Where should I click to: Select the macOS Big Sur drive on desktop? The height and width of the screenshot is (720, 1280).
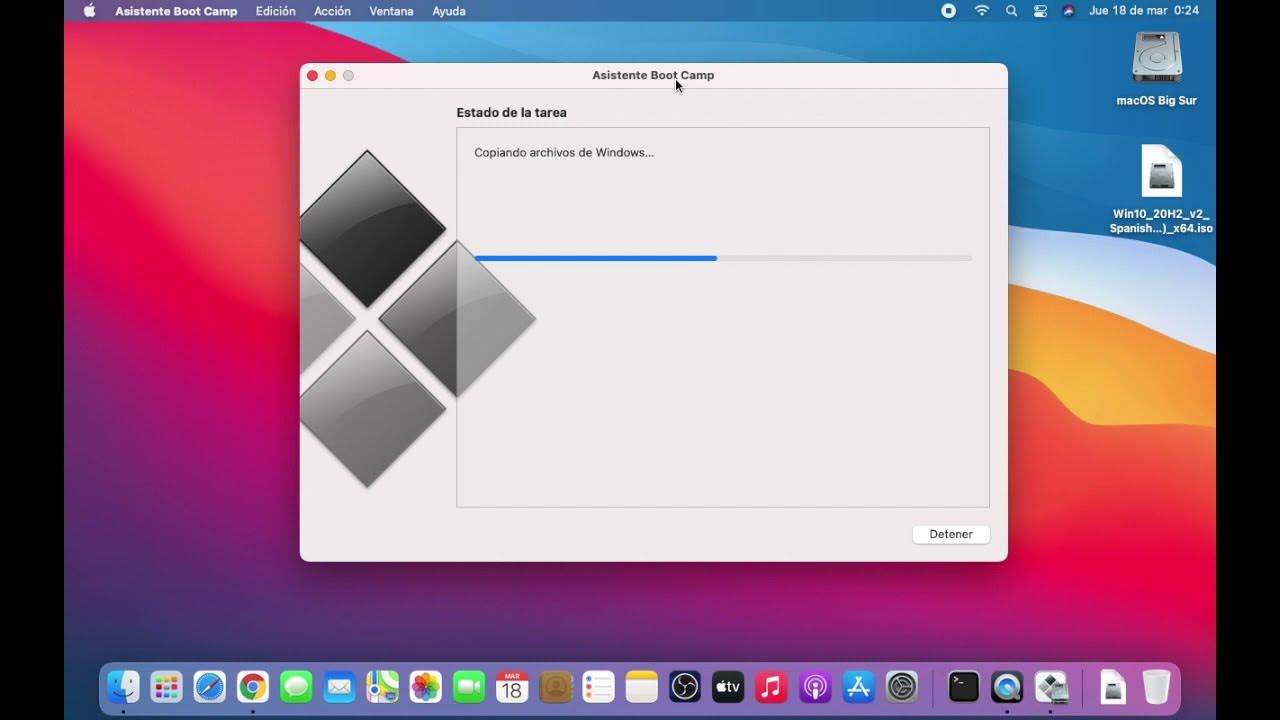coord(1157,68)
